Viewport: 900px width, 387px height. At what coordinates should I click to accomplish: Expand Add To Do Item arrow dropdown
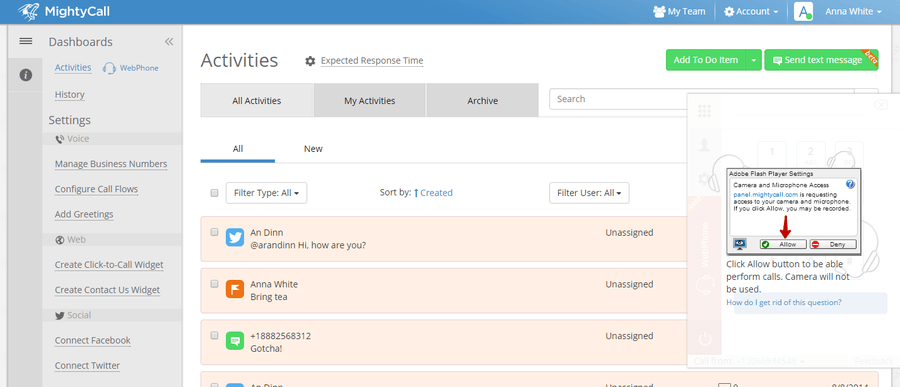(x=753, y=60)
